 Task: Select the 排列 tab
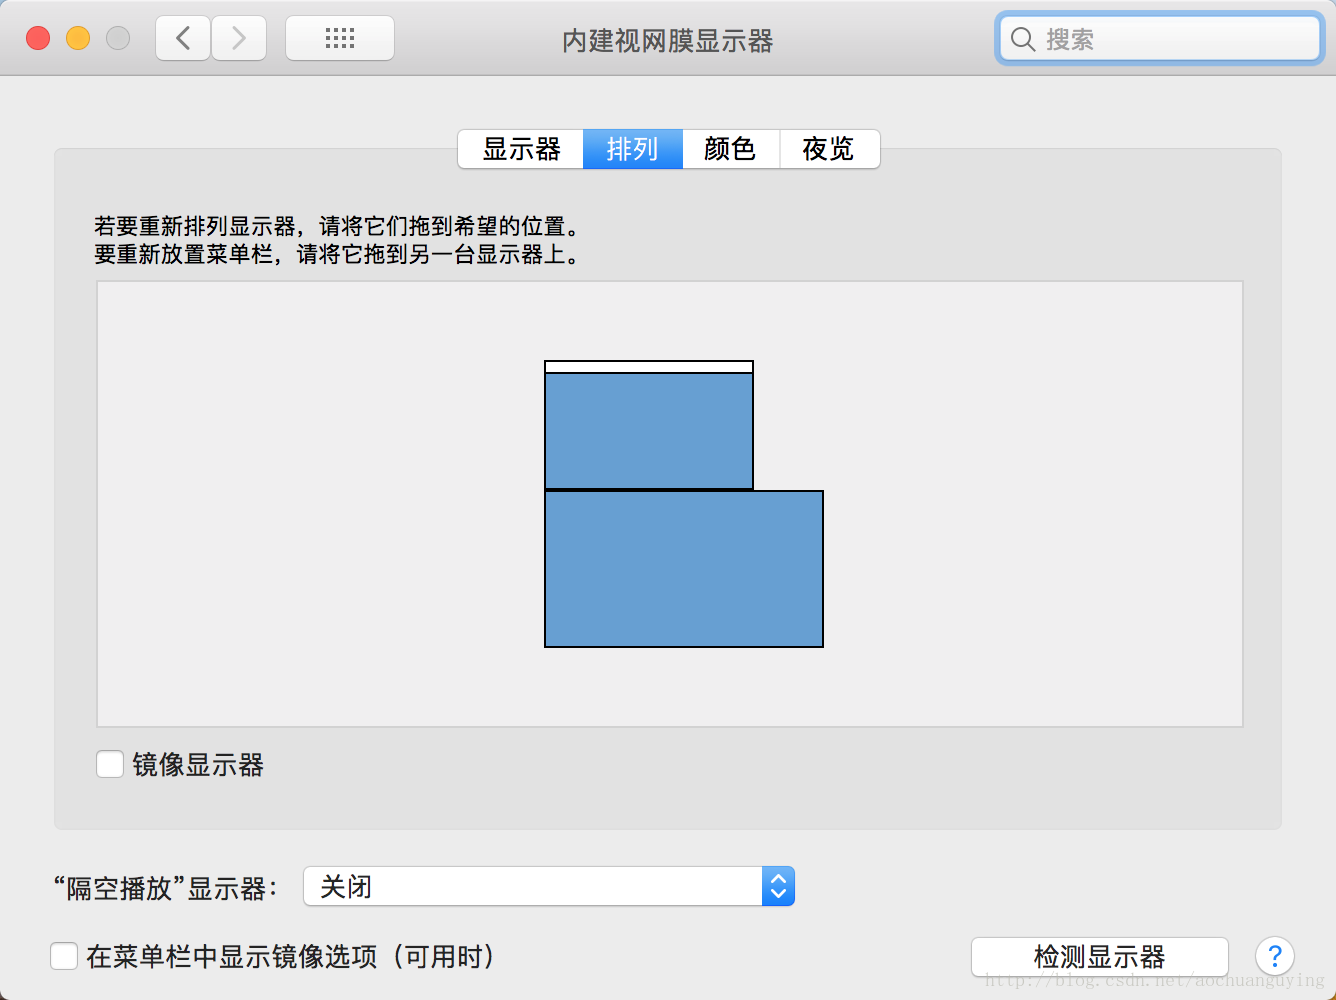pyautogui.click(x=633, y=149)
